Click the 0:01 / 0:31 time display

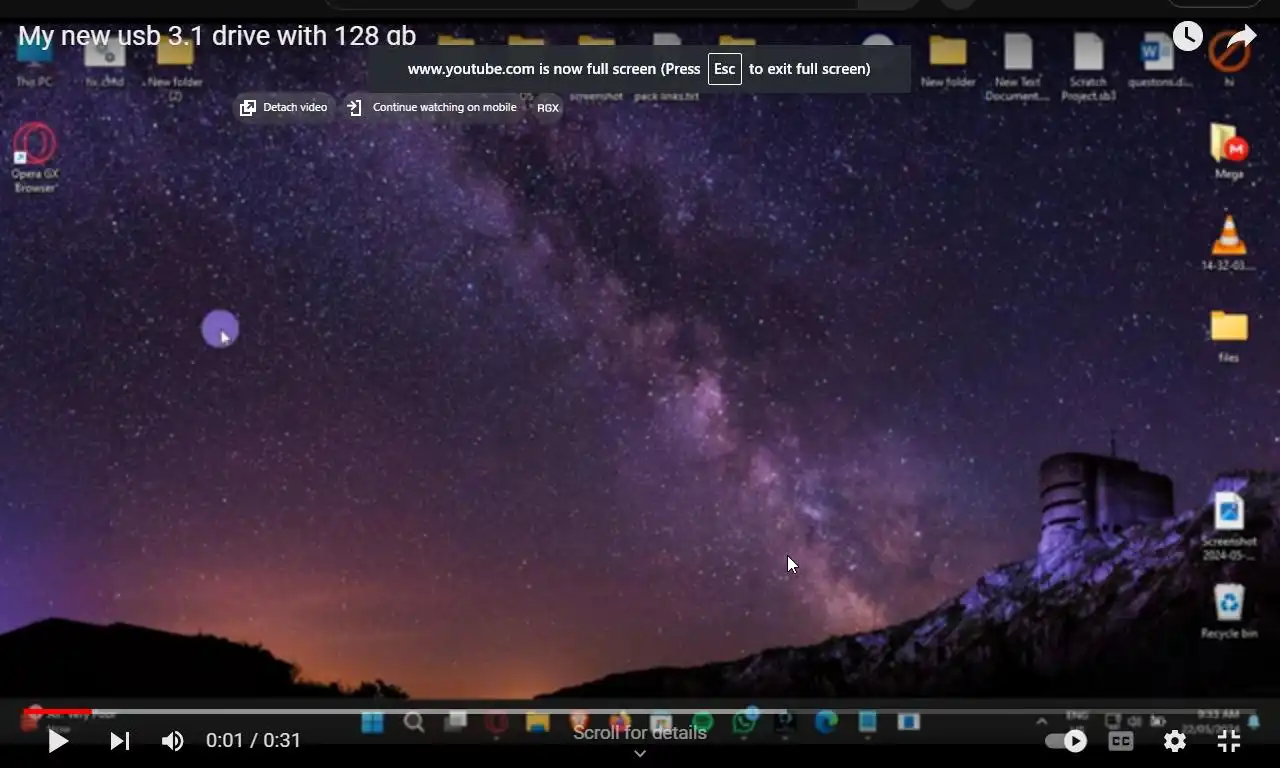(x=253, y=741)
